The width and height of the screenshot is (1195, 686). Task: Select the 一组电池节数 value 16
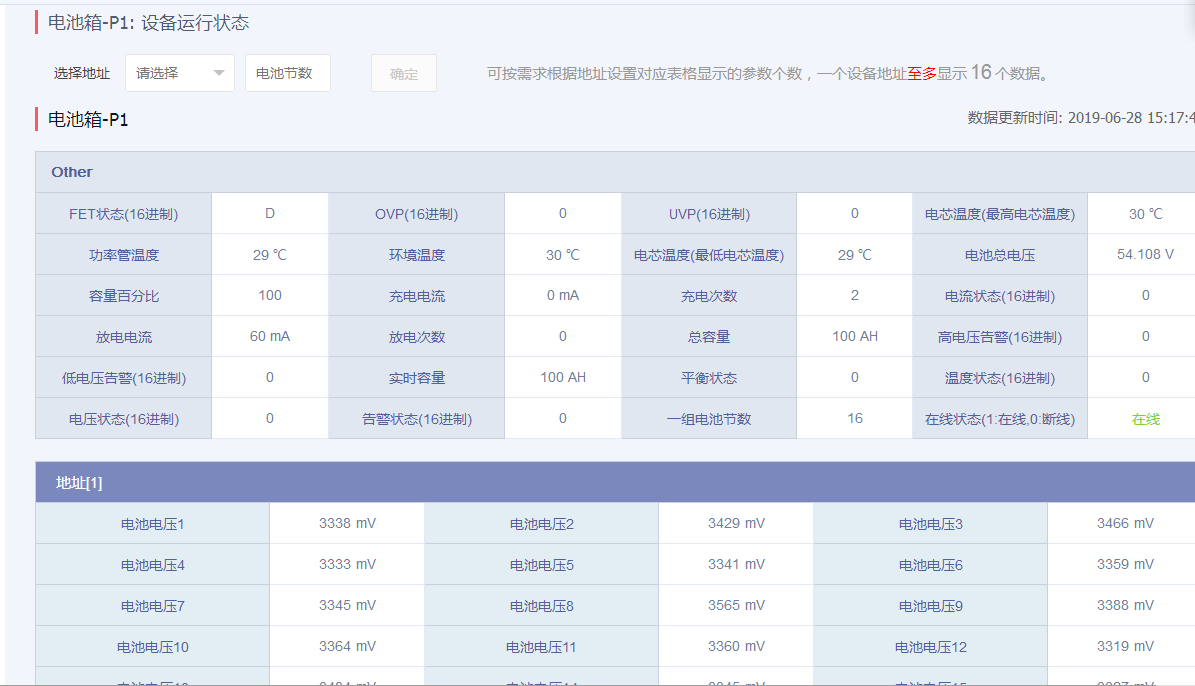coord(854,418)
